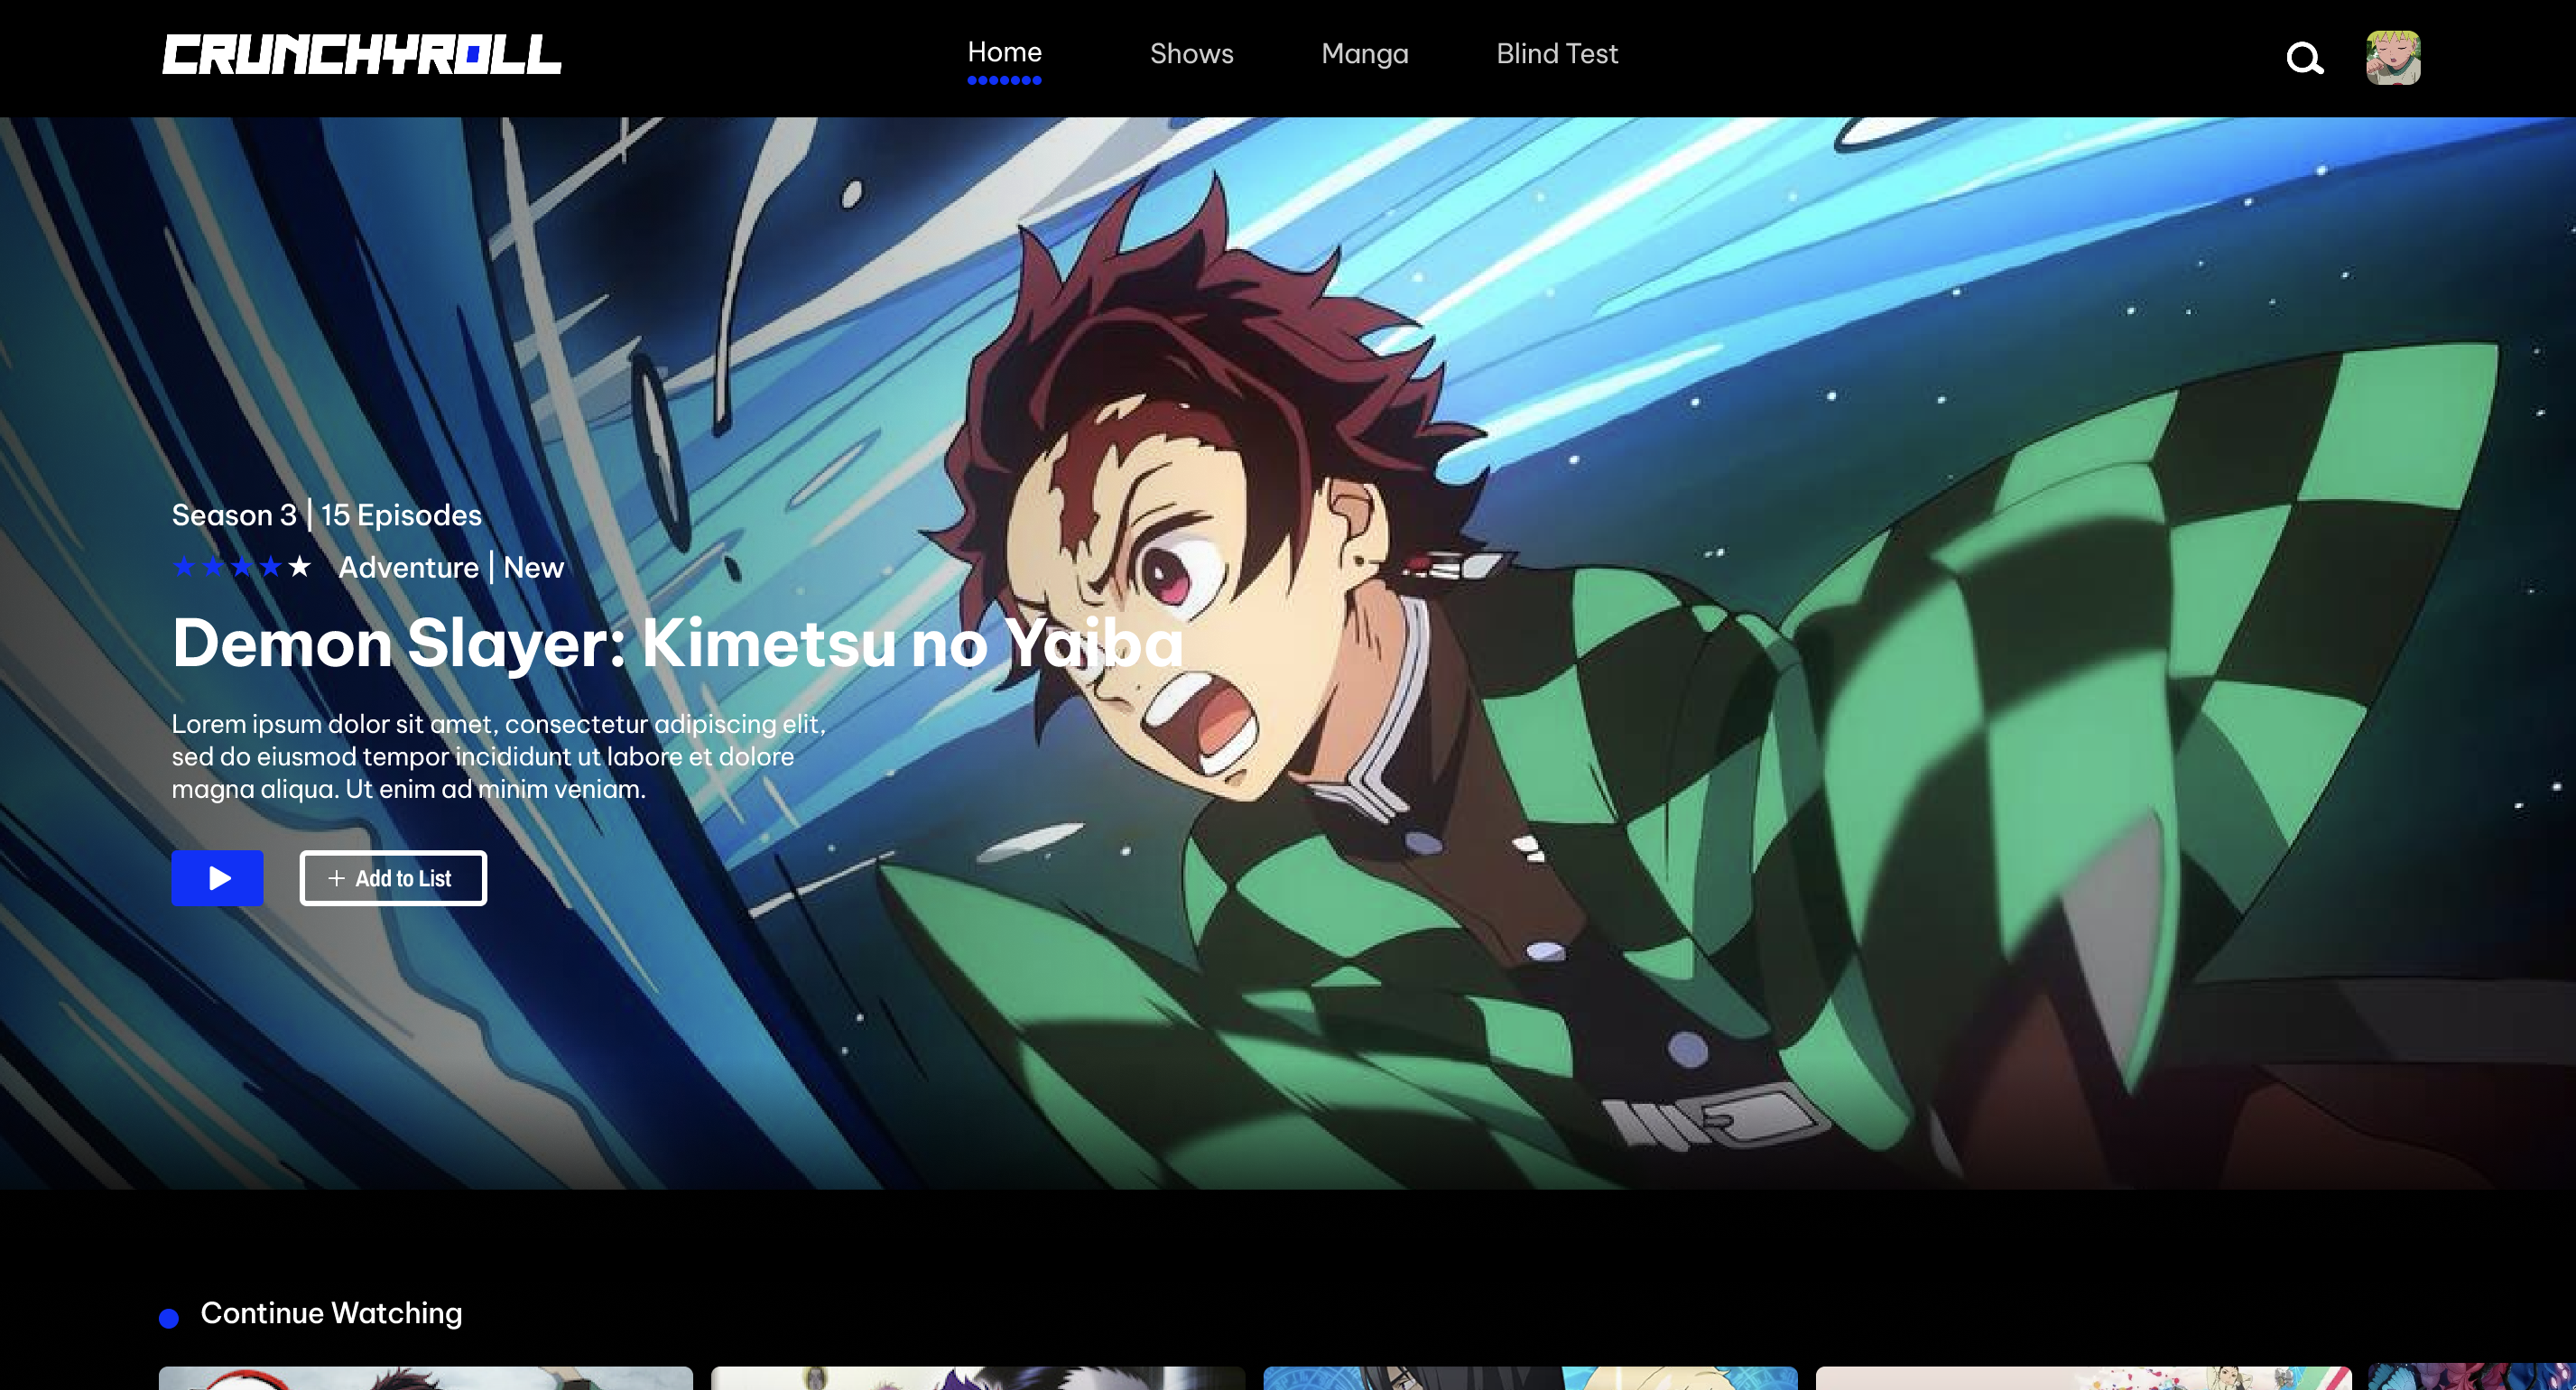Open search with the magnifying glass icon

pyautogui.click(x=2304, y=58)
